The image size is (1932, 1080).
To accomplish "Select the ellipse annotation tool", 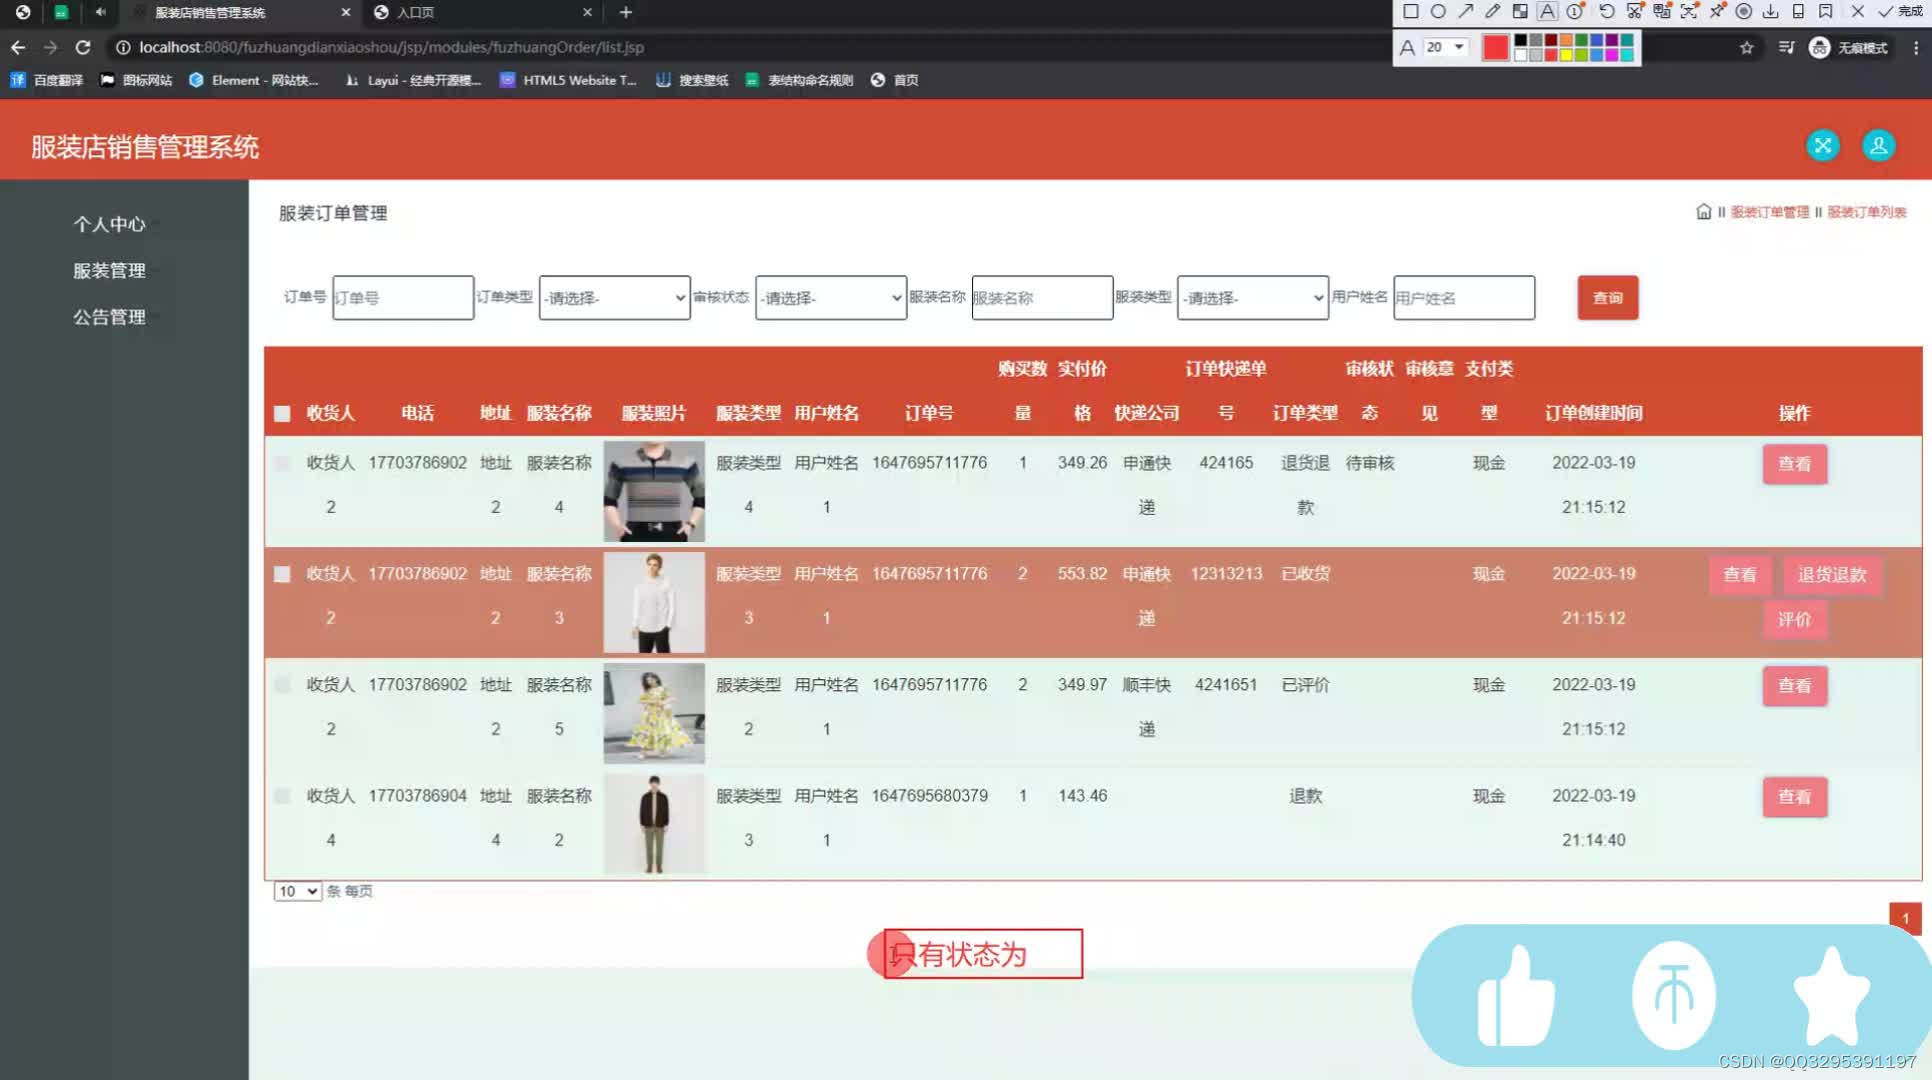I will (x=1438, y=11).
